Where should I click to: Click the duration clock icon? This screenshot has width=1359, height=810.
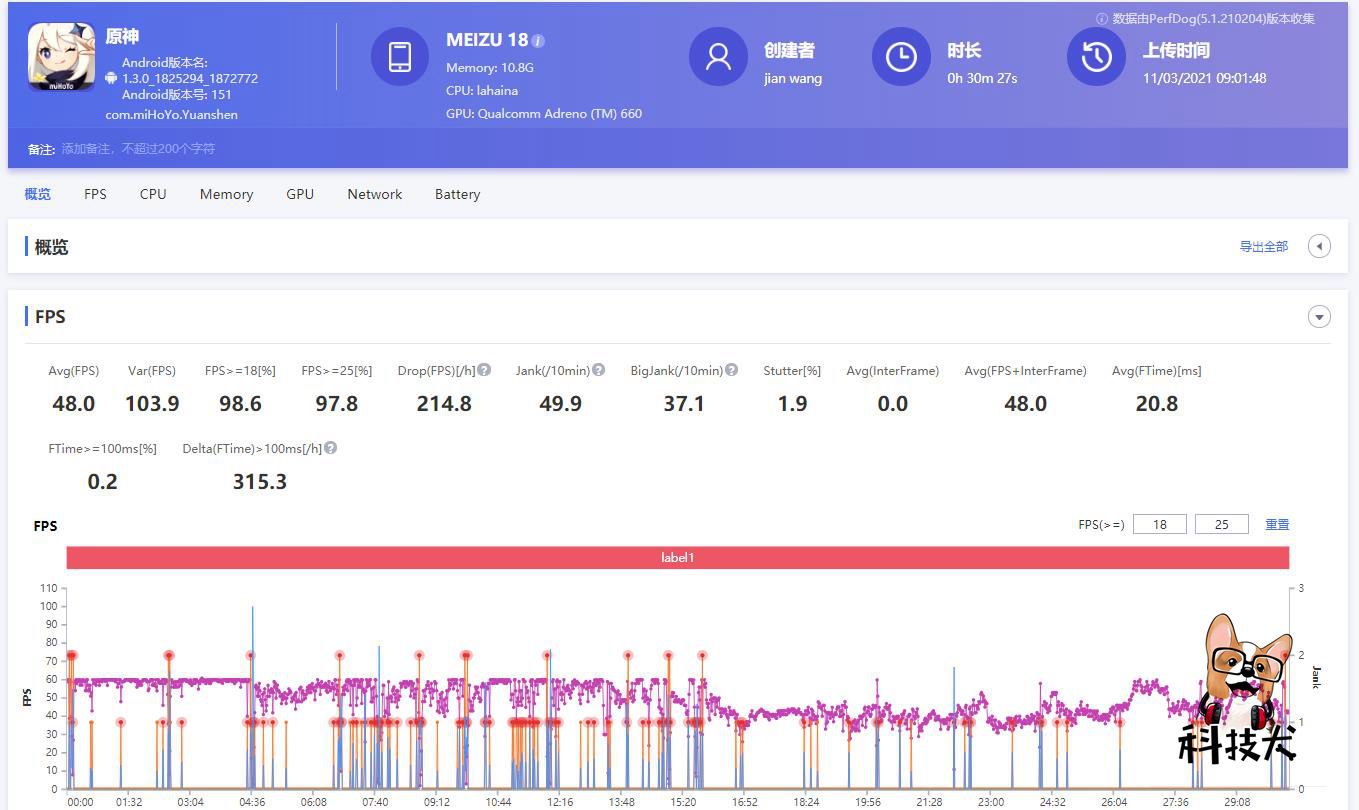coord(901,57)
